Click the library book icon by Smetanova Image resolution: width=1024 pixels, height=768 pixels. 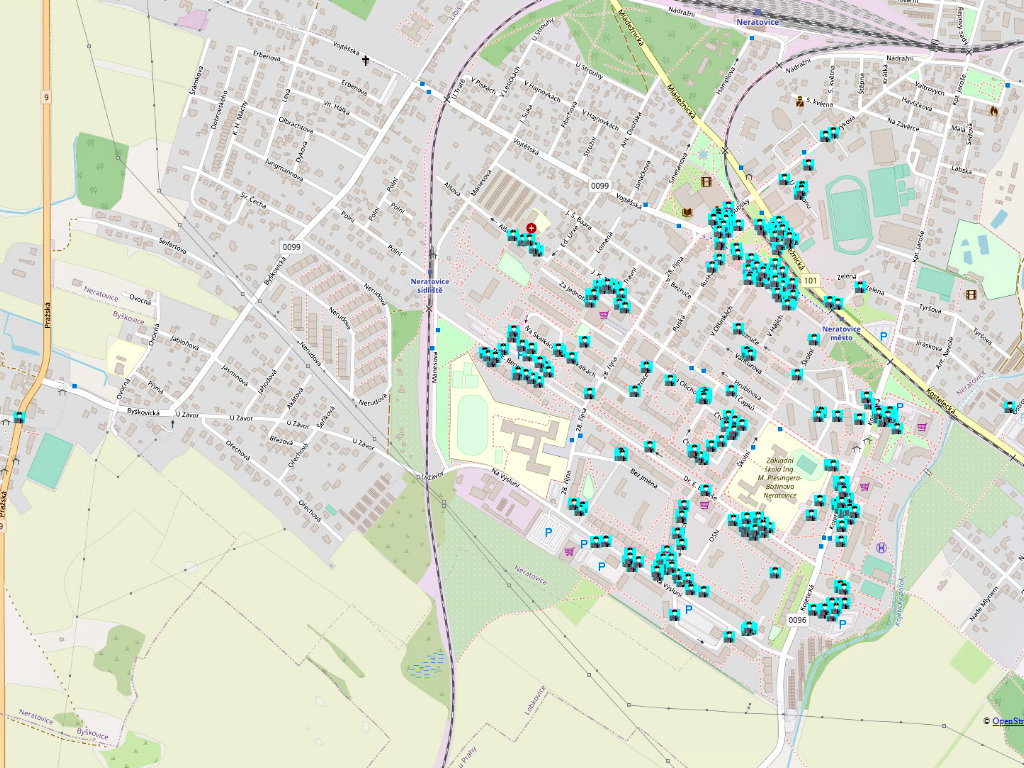(x=686, y=212)
